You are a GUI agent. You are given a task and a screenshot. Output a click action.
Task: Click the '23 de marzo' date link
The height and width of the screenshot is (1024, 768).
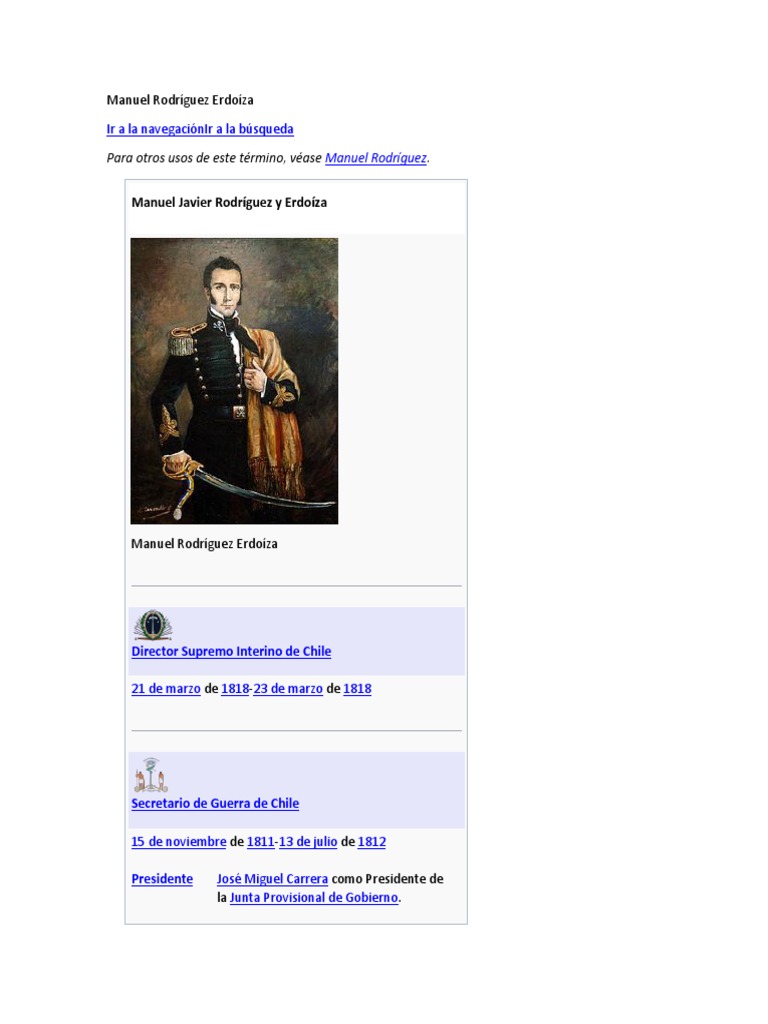(288, 688)
